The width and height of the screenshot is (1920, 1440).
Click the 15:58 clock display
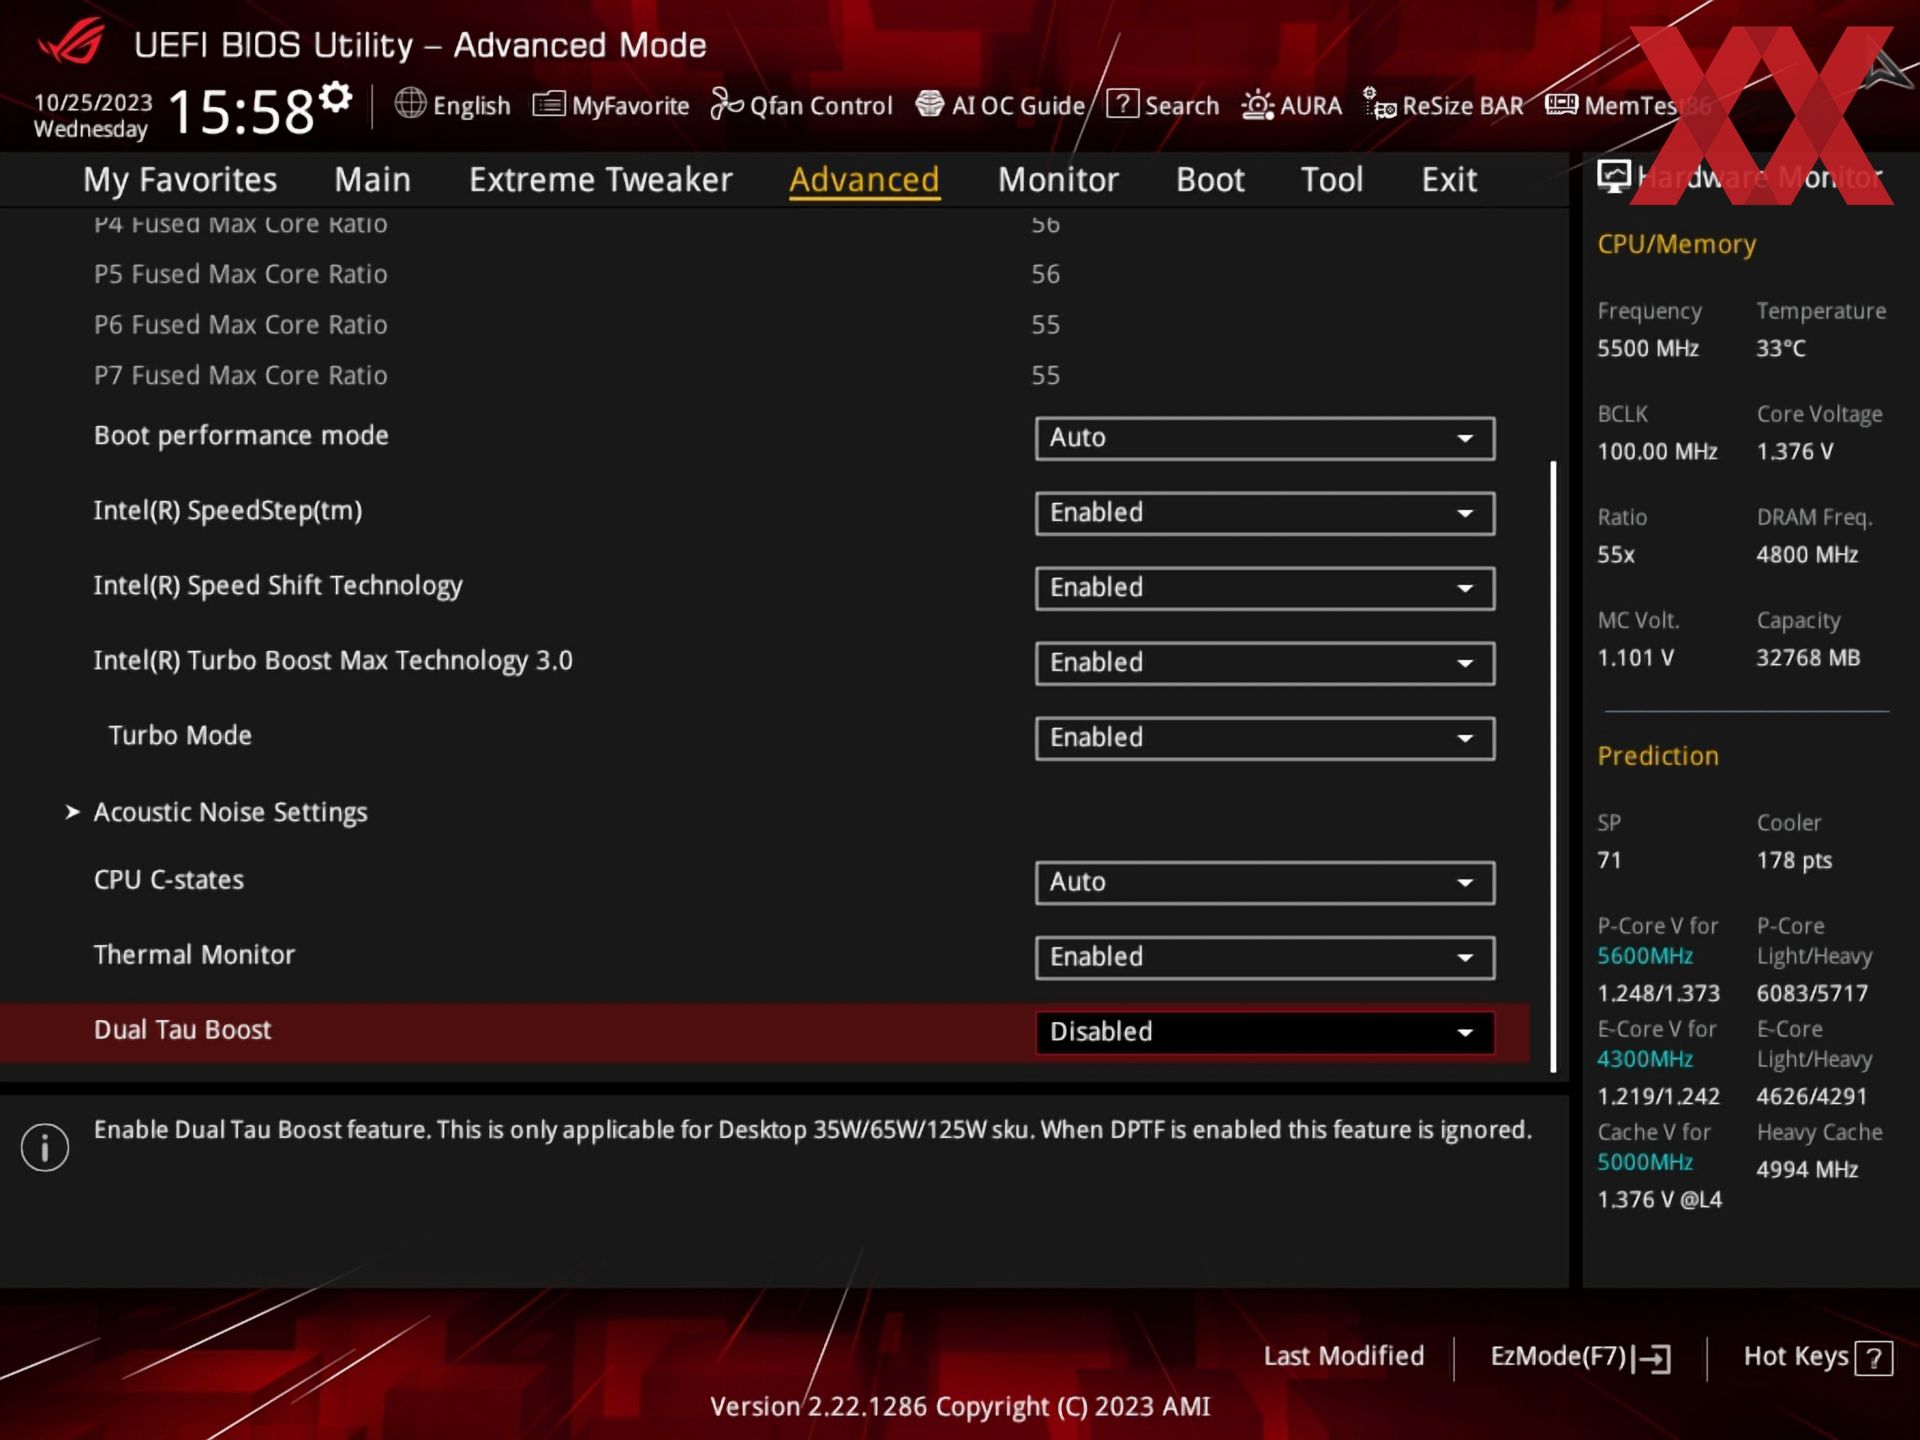[x=241, y=110]
